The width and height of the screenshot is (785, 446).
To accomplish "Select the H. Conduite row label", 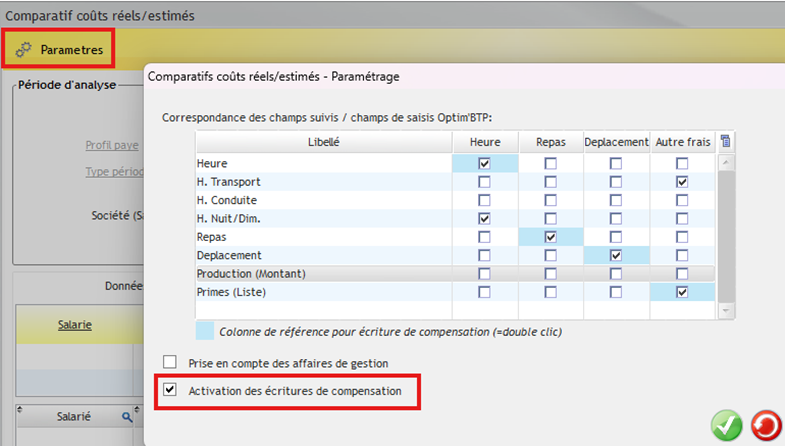I will [x=227, y=200].
